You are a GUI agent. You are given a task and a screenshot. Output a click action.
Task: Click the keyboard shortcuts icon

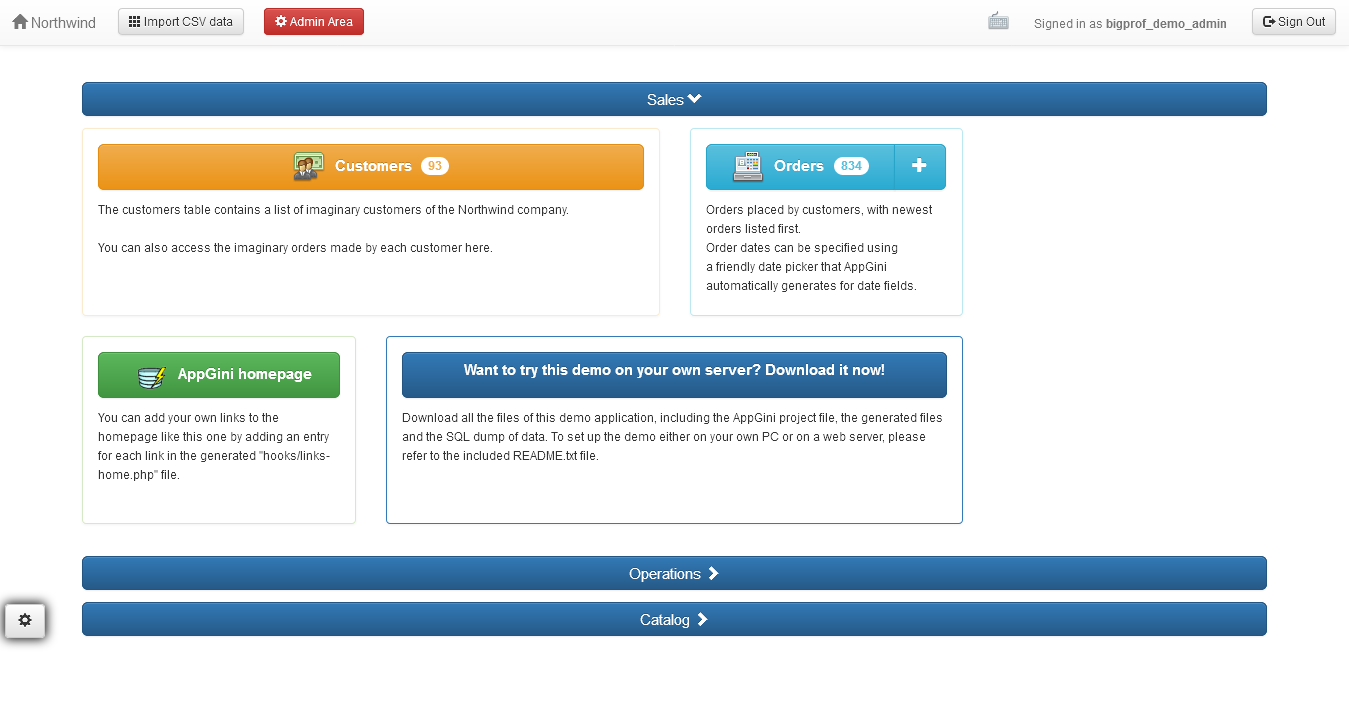998,21
